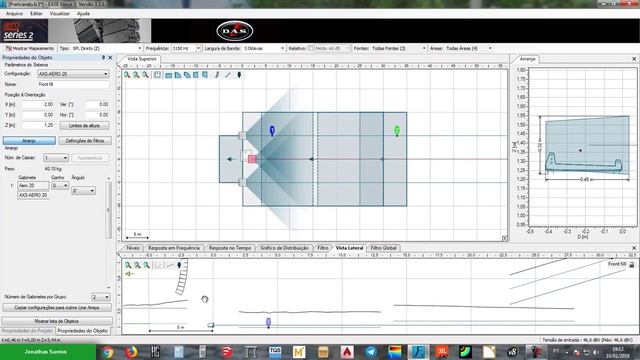Select the blue receiver in the side view
The height and width of the screenshot is (360, 640).
point(269,322)
